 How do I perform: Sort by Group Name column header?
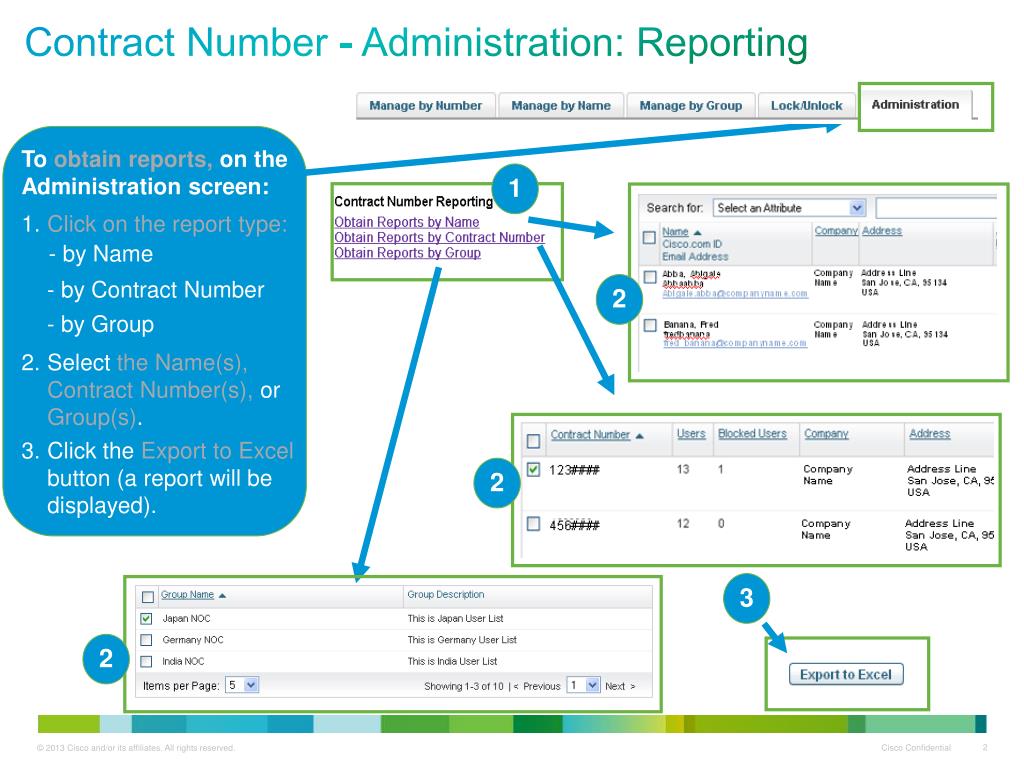point(187,594)
